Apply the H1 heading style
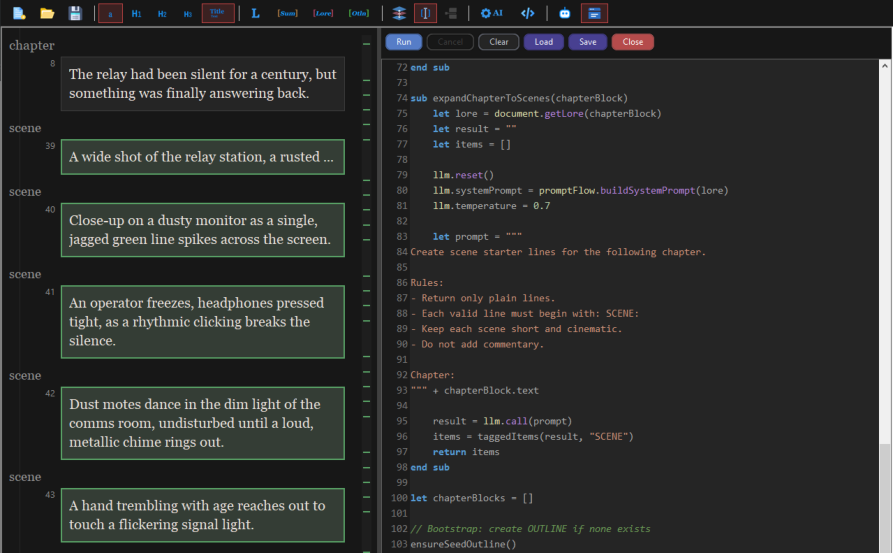This screenshot has width=893, height=553. coord(136,13)
